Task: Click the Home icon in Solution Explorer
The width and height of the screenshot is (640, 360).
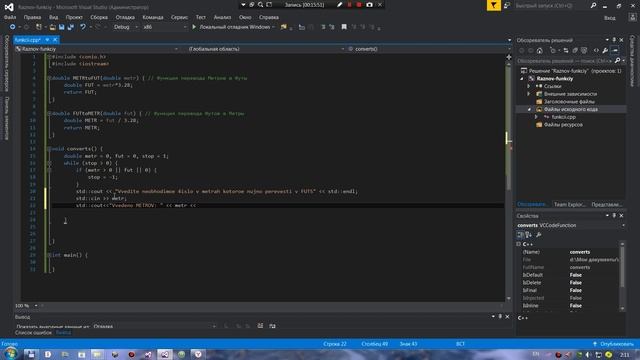Action: (x=540, y=51)
